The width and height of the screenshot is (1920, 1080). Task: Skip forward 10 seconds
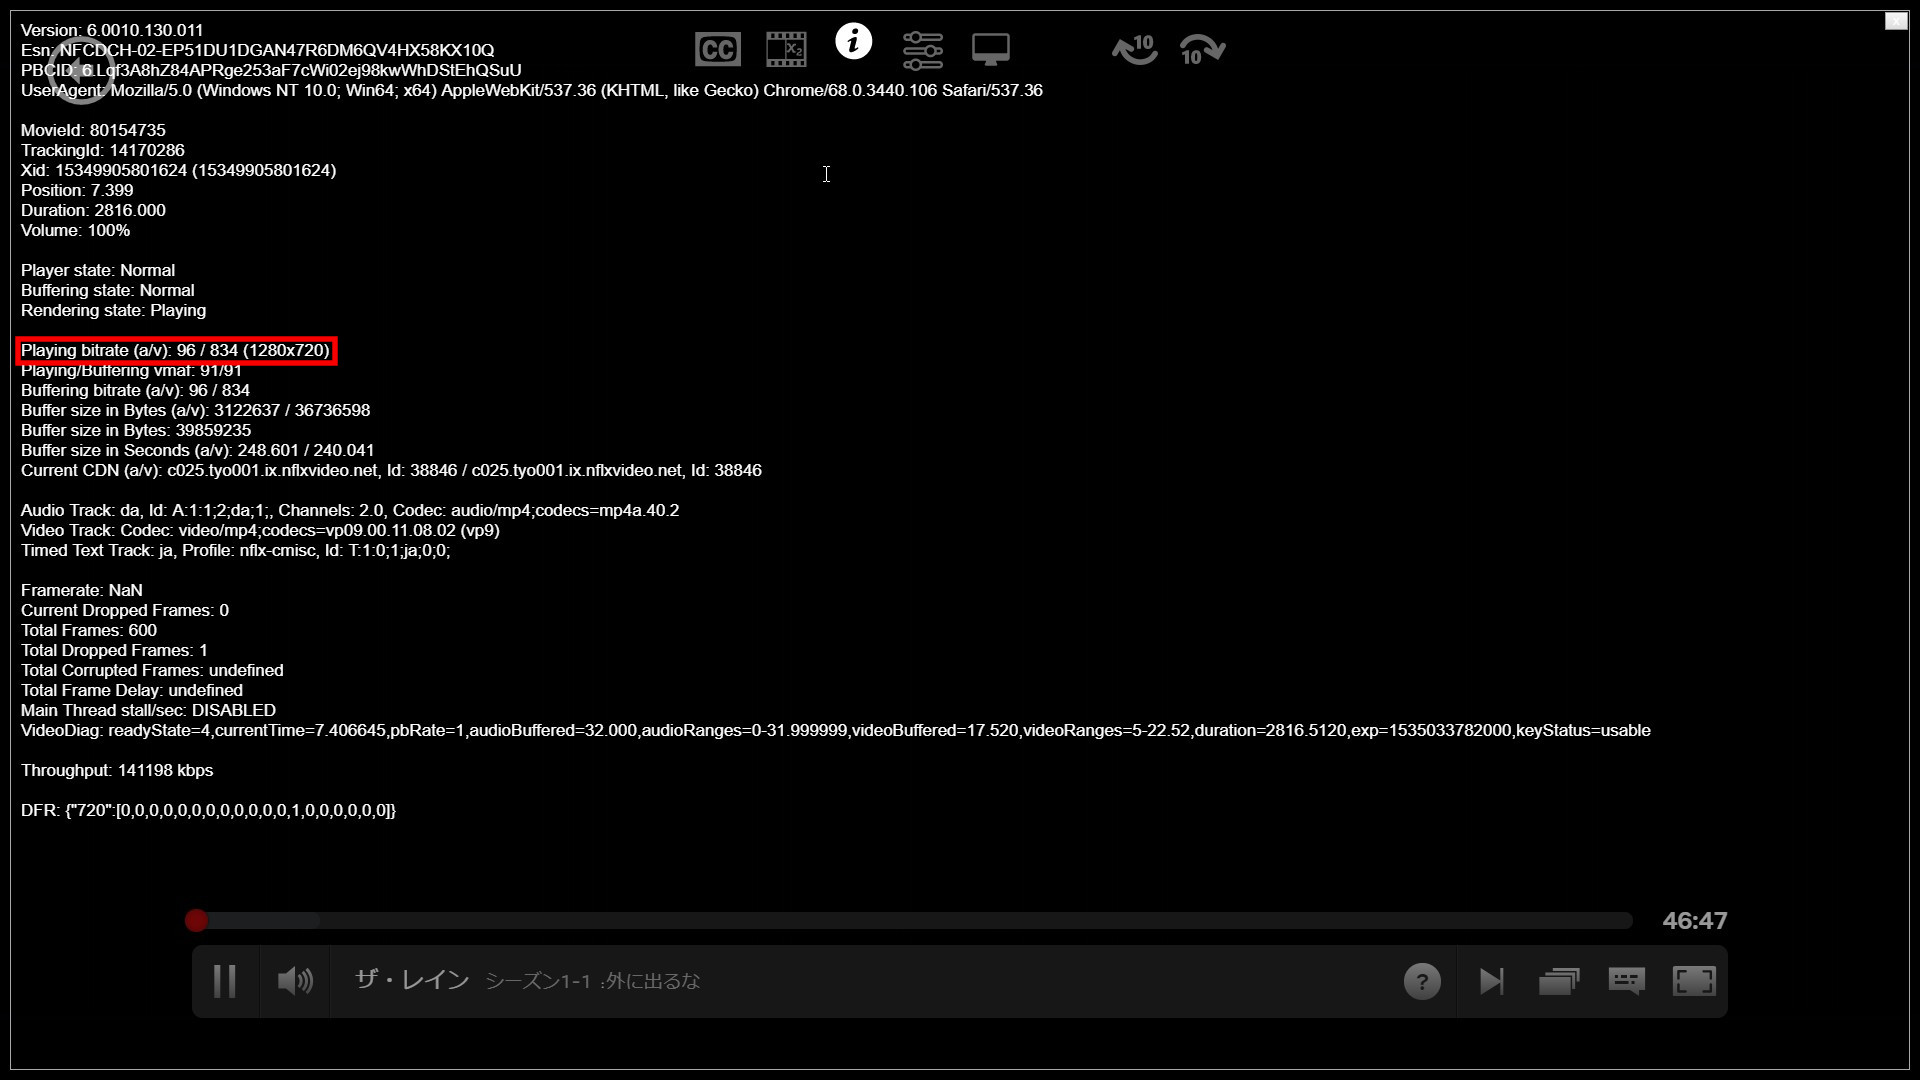coord(1202,49)
